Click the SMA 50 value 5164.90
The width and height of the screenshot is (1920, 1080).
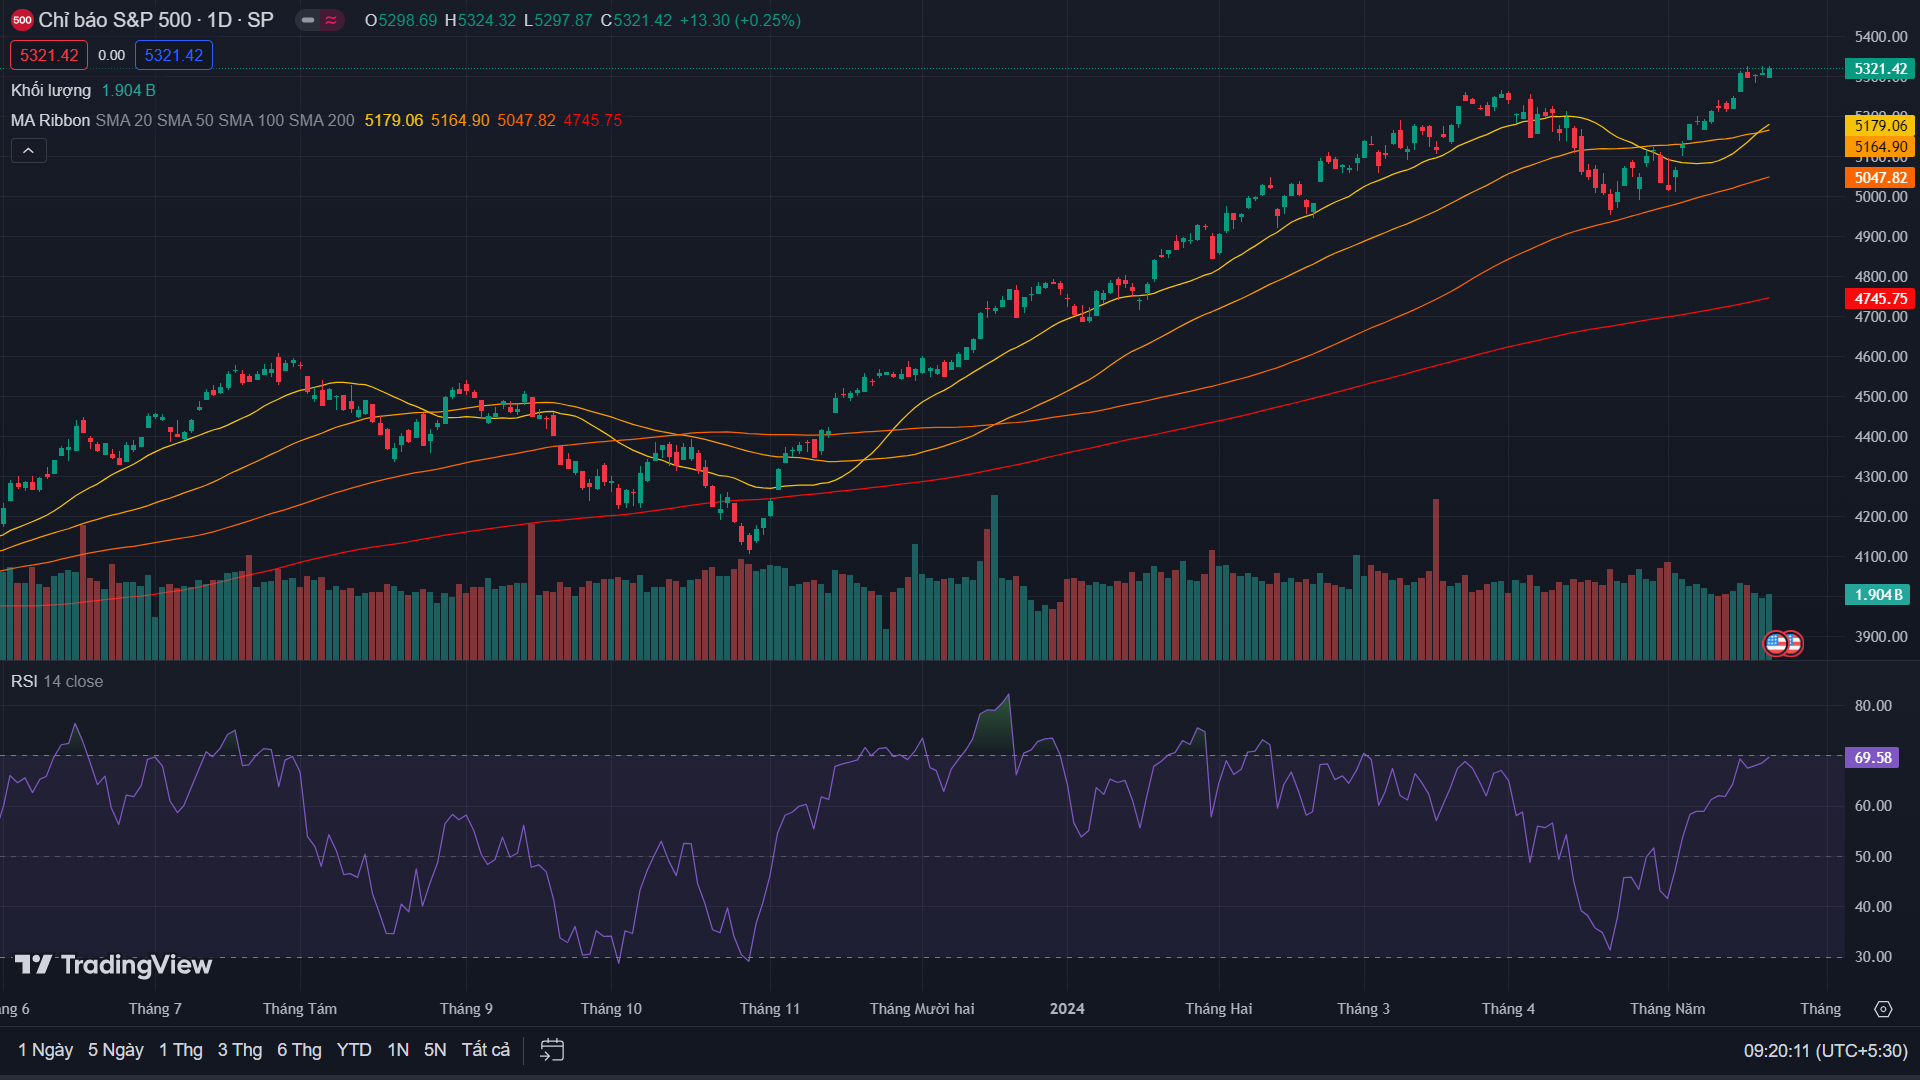tap(460, 120)
